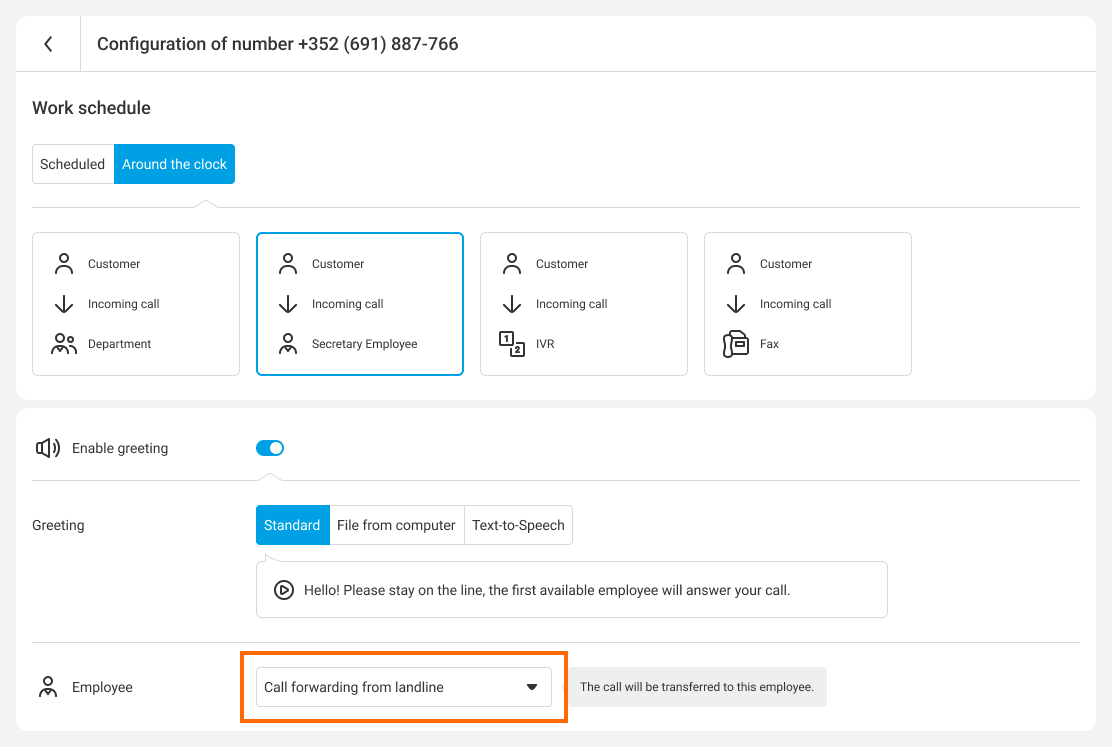1112x747 pixels.
Task: Click the Employee label person icon
Action: (47, 687)
